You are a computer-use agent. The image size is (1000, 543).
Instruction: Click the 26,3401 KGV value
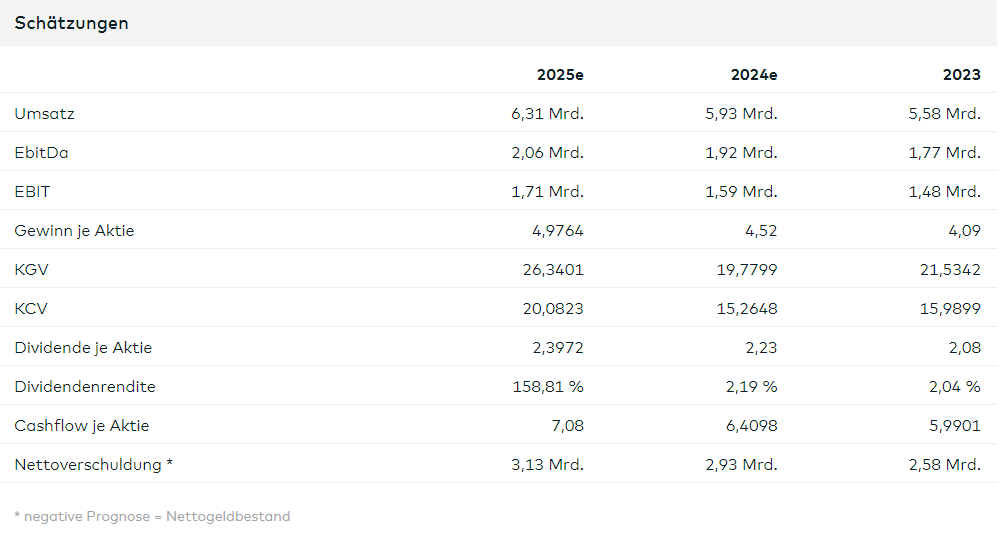553,270
